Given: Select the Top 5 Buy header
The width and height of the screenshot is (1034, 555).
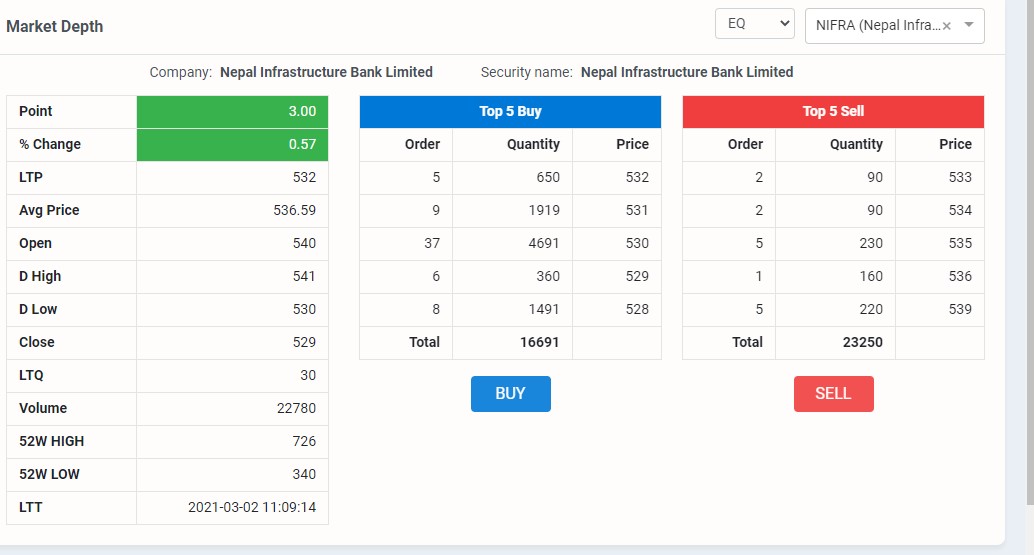Looking at the screenshot, I should coord(510,111).
